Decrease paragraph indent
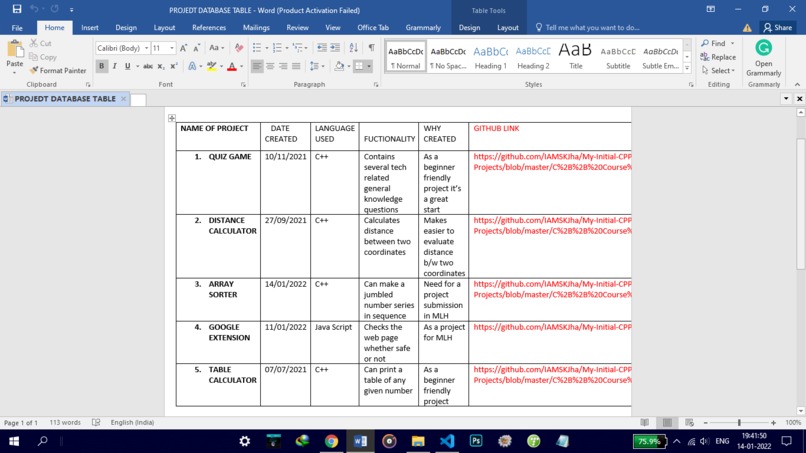This screenshot has height=453, width=806. [322, 48]
